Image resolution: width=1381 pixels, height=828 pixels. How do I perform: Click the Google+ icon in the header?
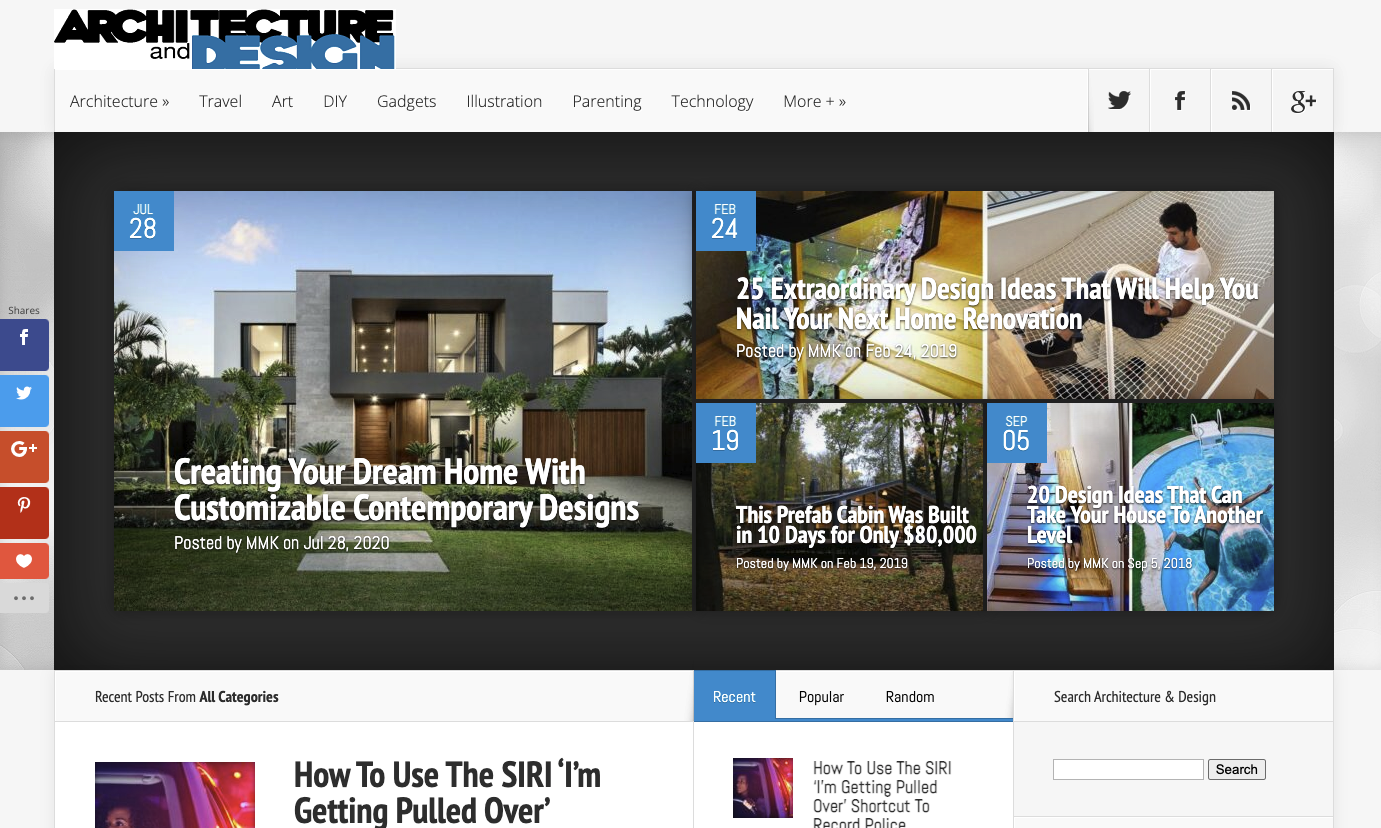tap(1301, 100)
